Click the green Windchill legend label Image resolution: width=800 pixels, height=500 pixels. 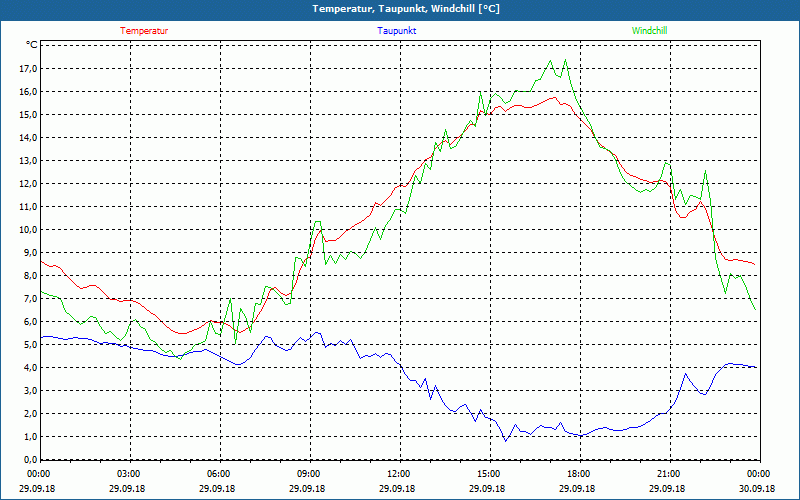649,31
